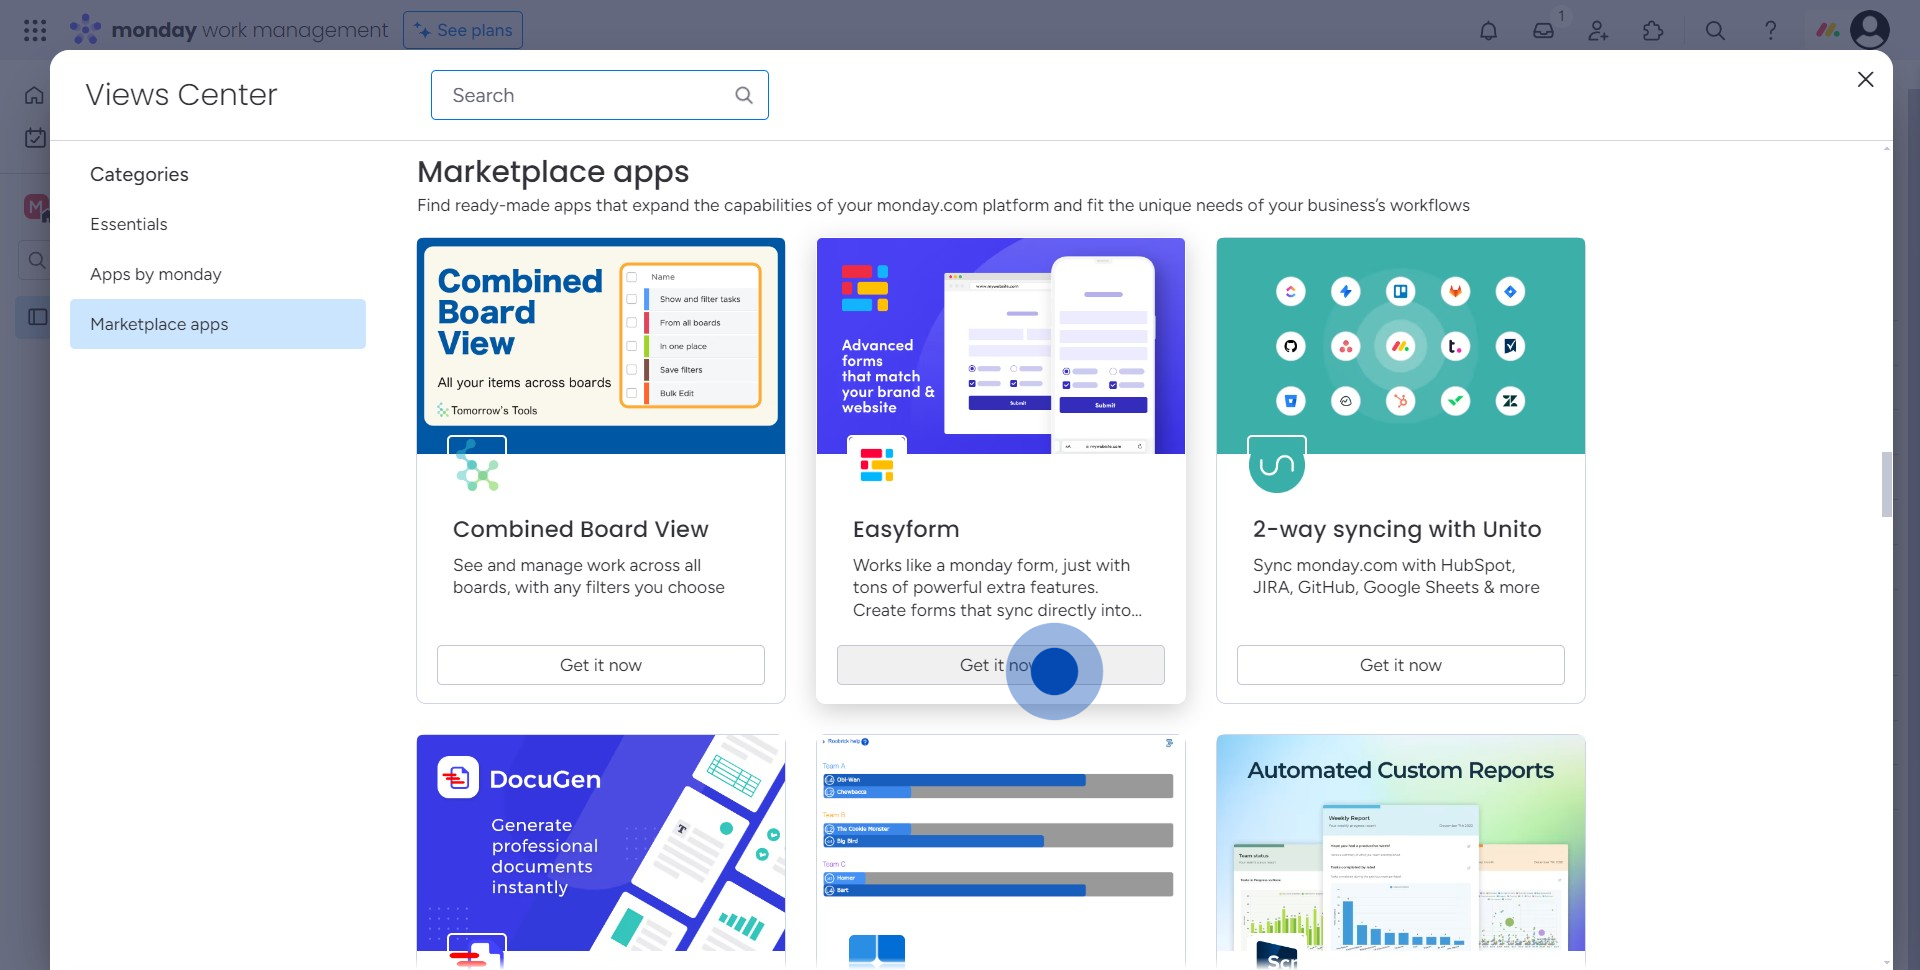Open the help question mark icon
Image resolution: width=1920 pixels, height=970 pixels.
pyautogui.click(x=1770, y=31)
